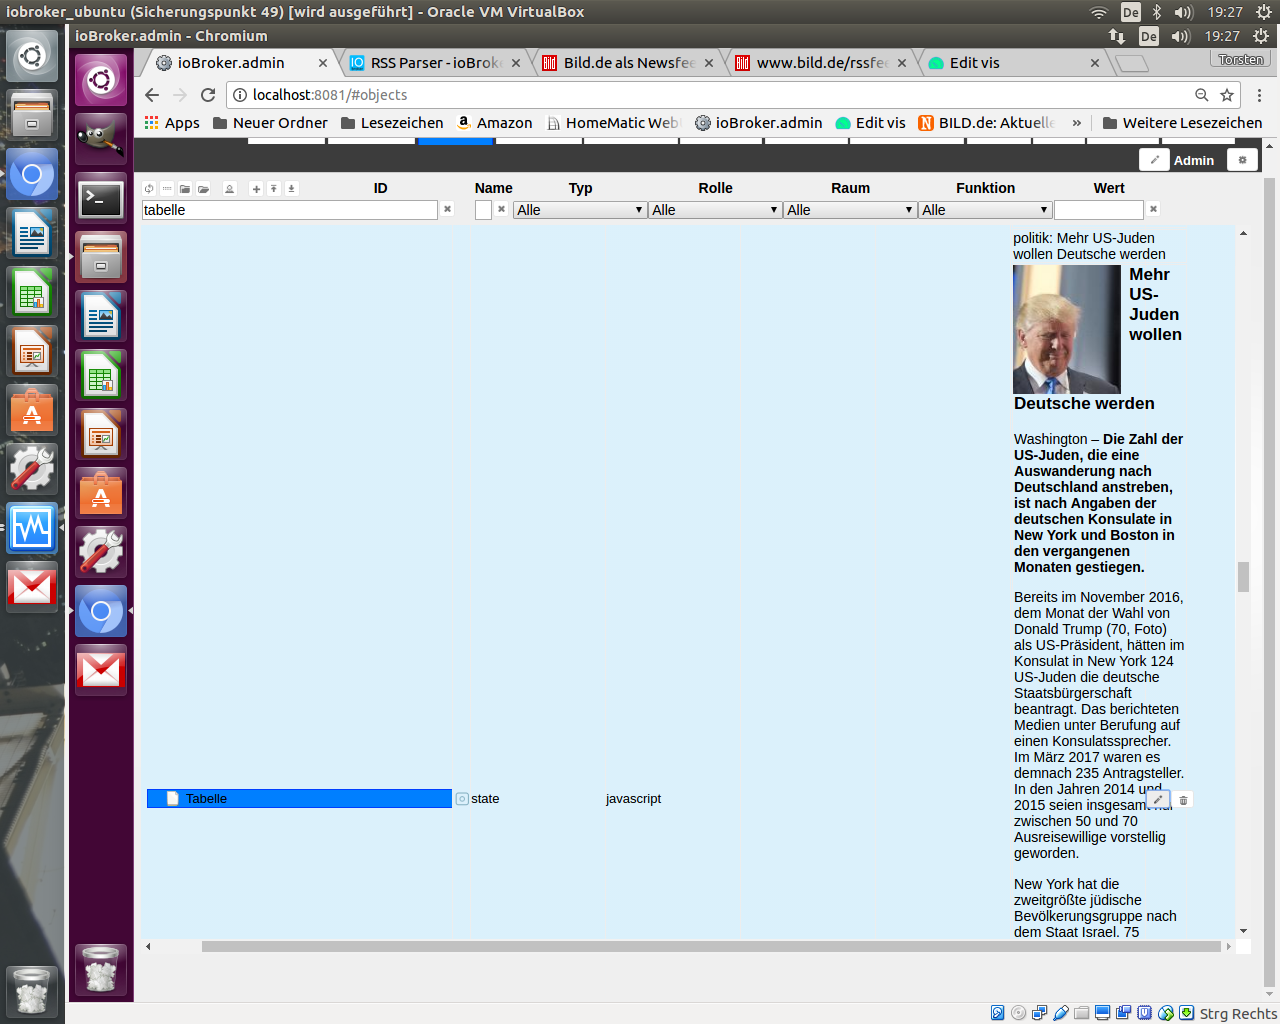Click the Trump article thumbnail image

pos(1067,329)
